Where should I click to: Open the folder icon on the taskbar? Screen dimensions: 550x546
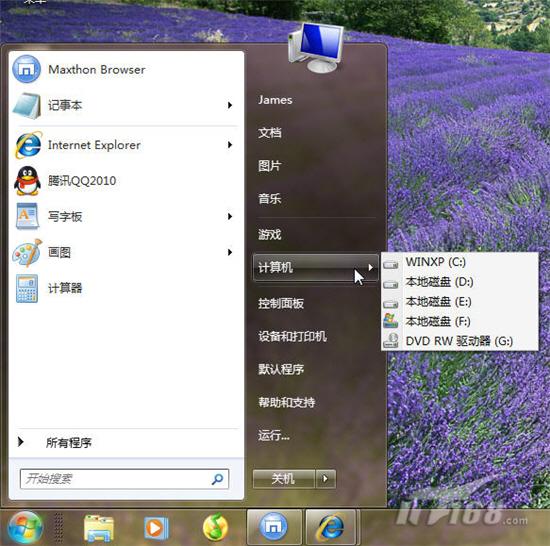(99, 528)
